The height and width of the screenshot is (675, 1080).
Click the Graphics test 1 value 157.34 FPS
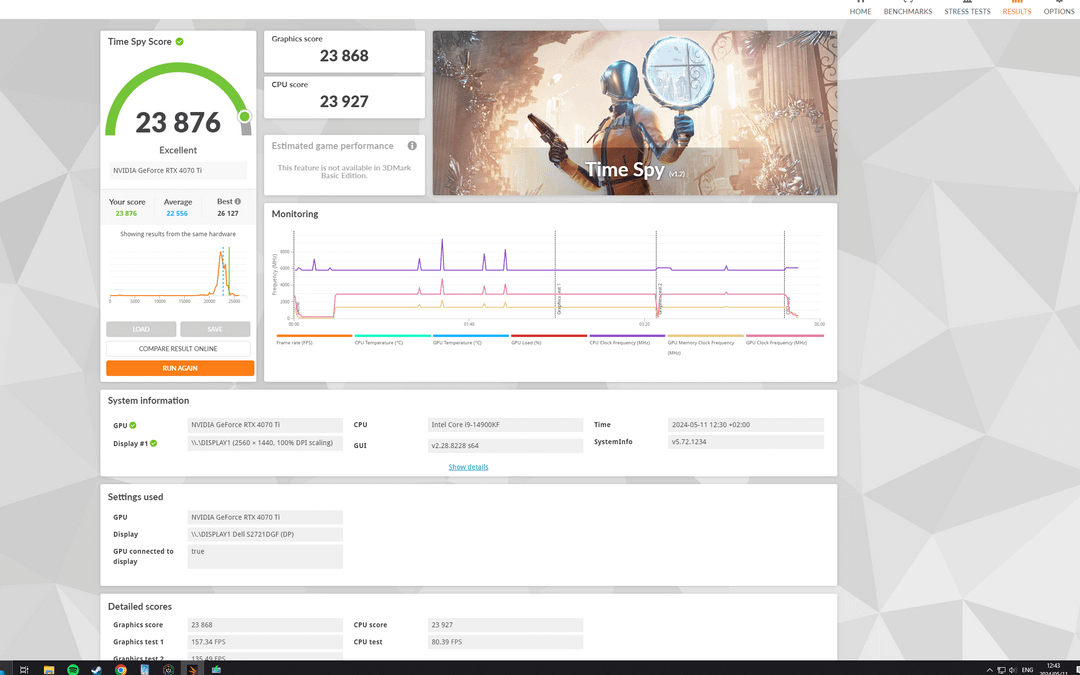265,642
